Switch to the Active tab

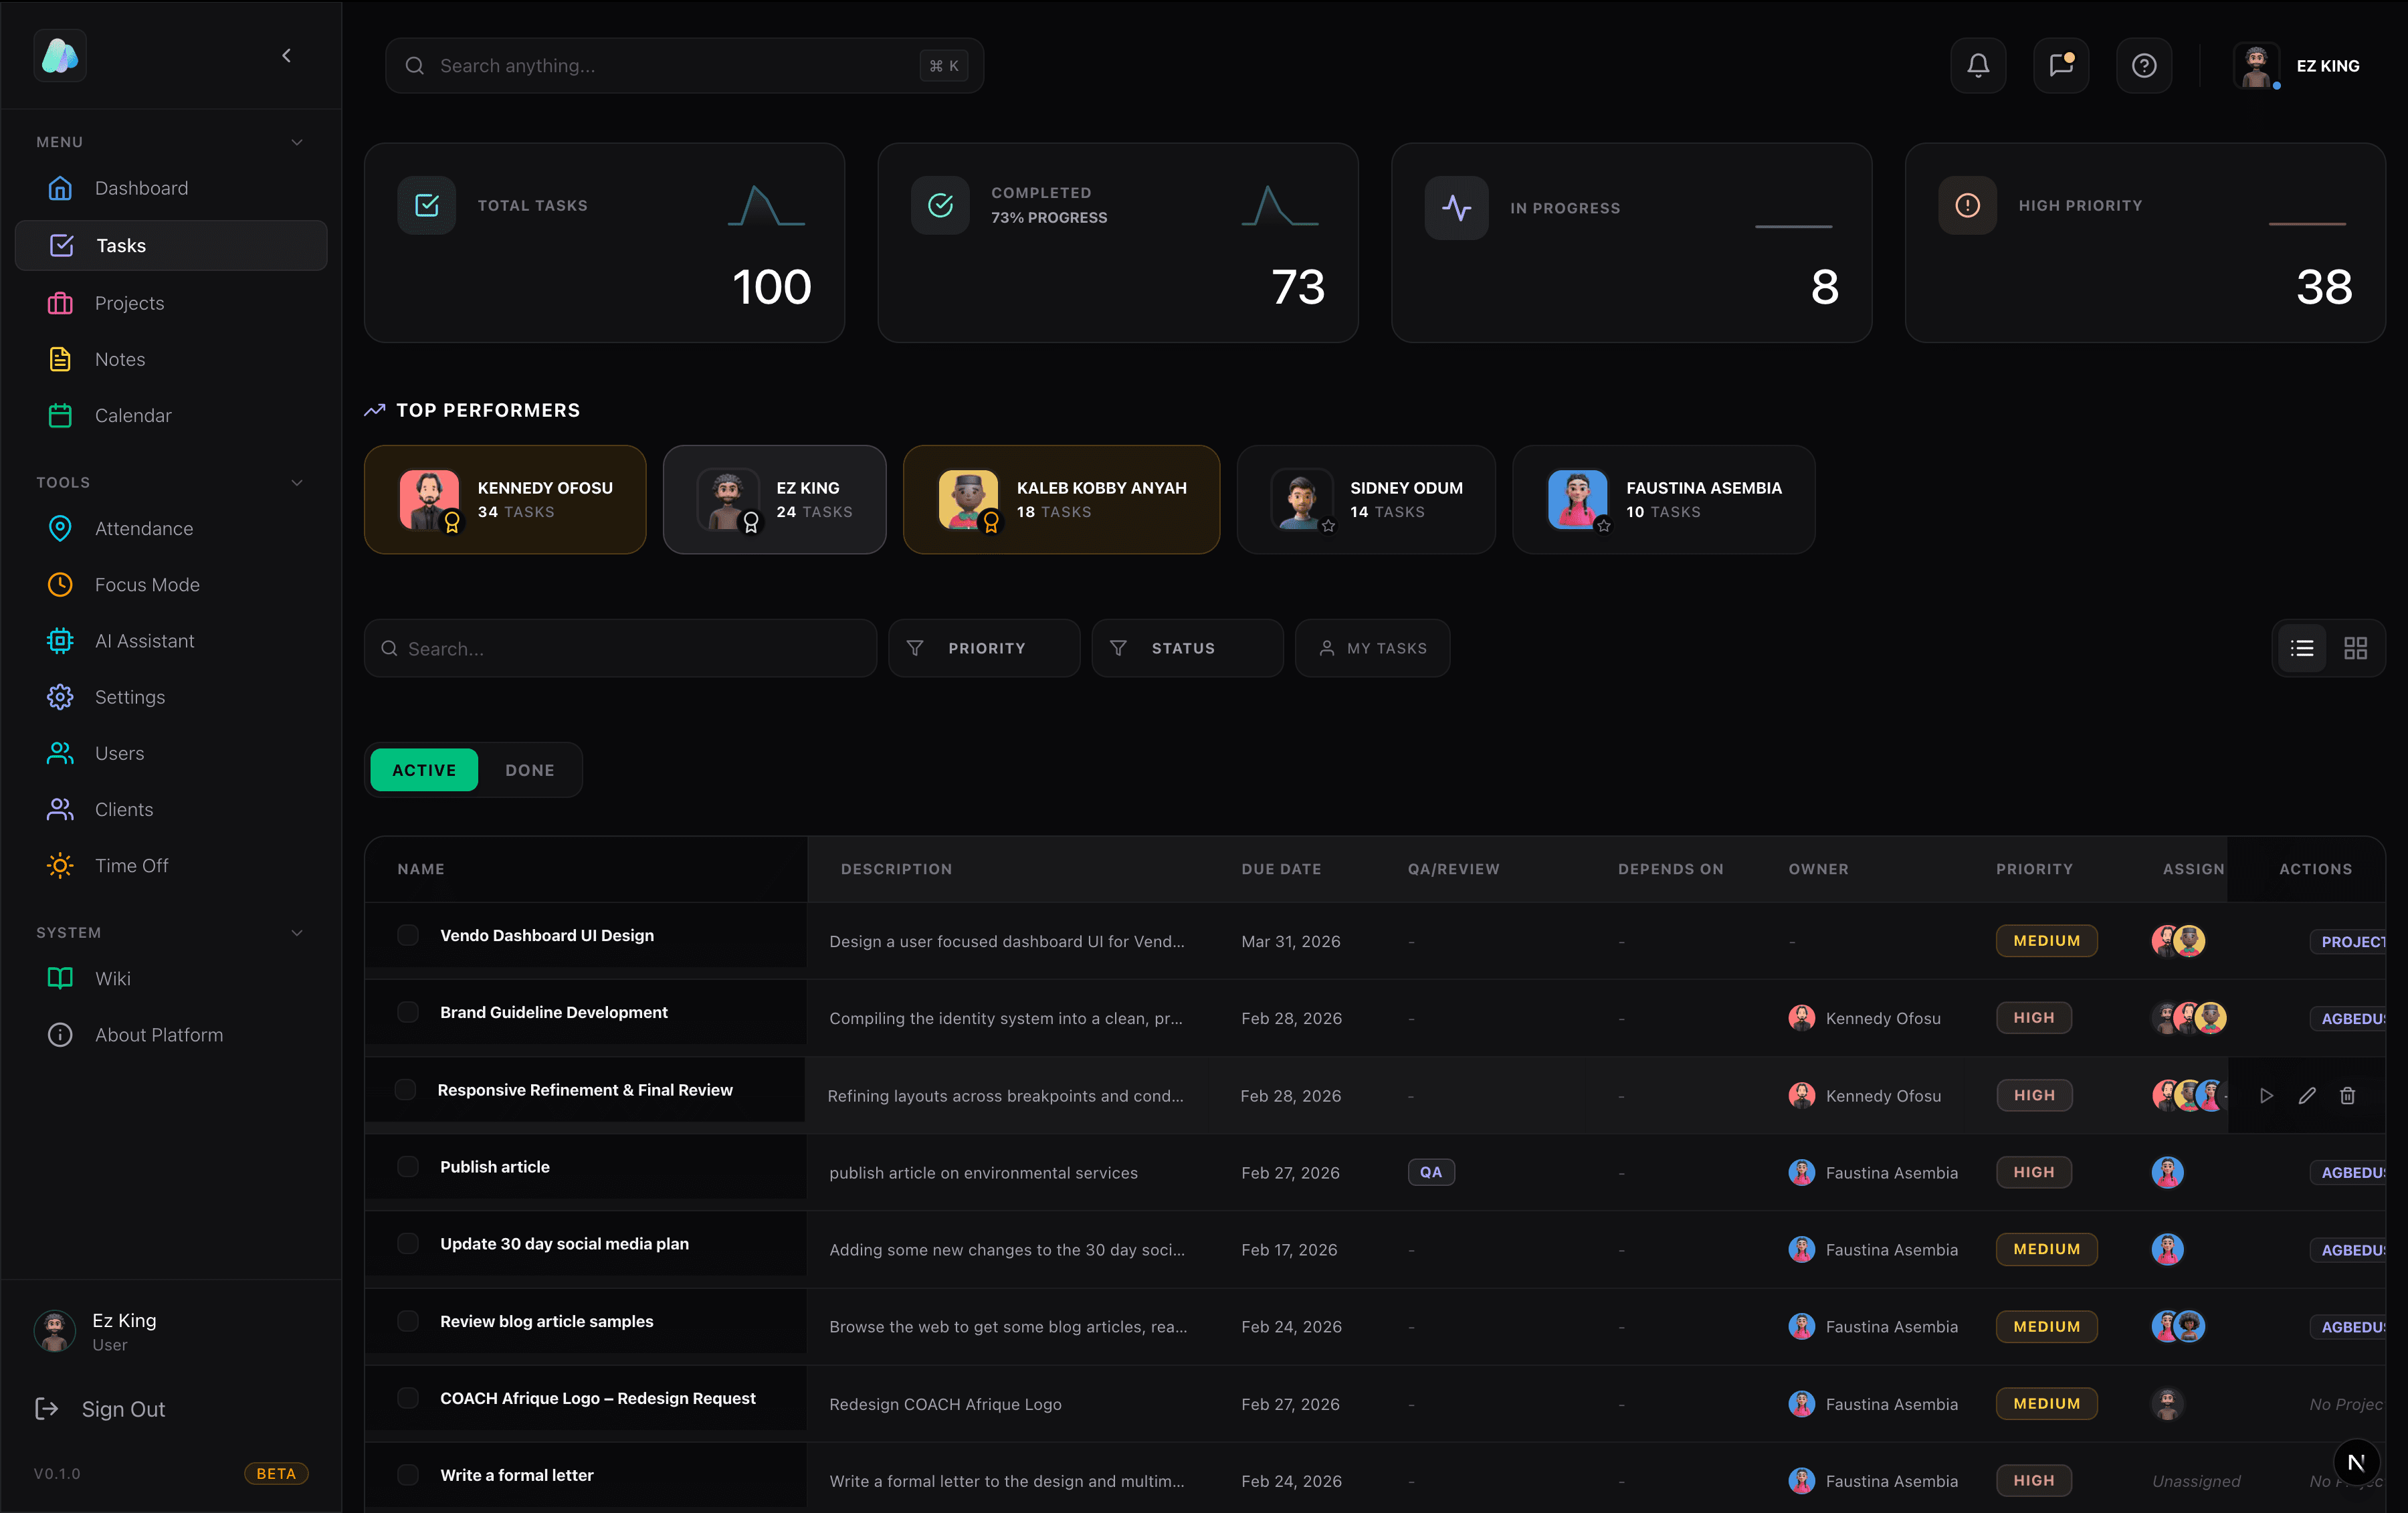tap(424, 770)
